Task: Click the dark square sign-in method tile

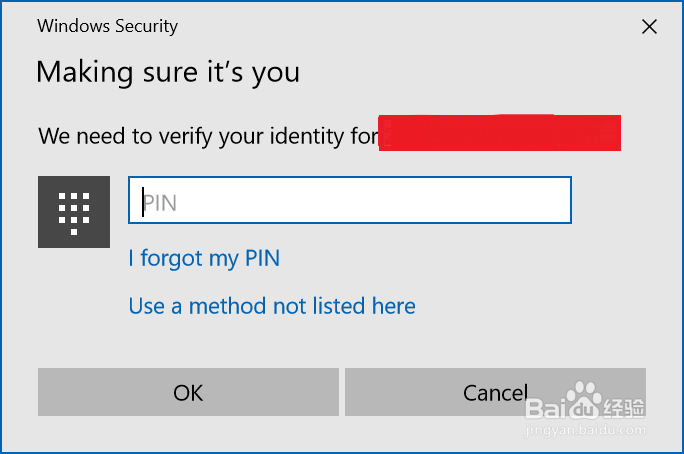Action: point(74,212)
